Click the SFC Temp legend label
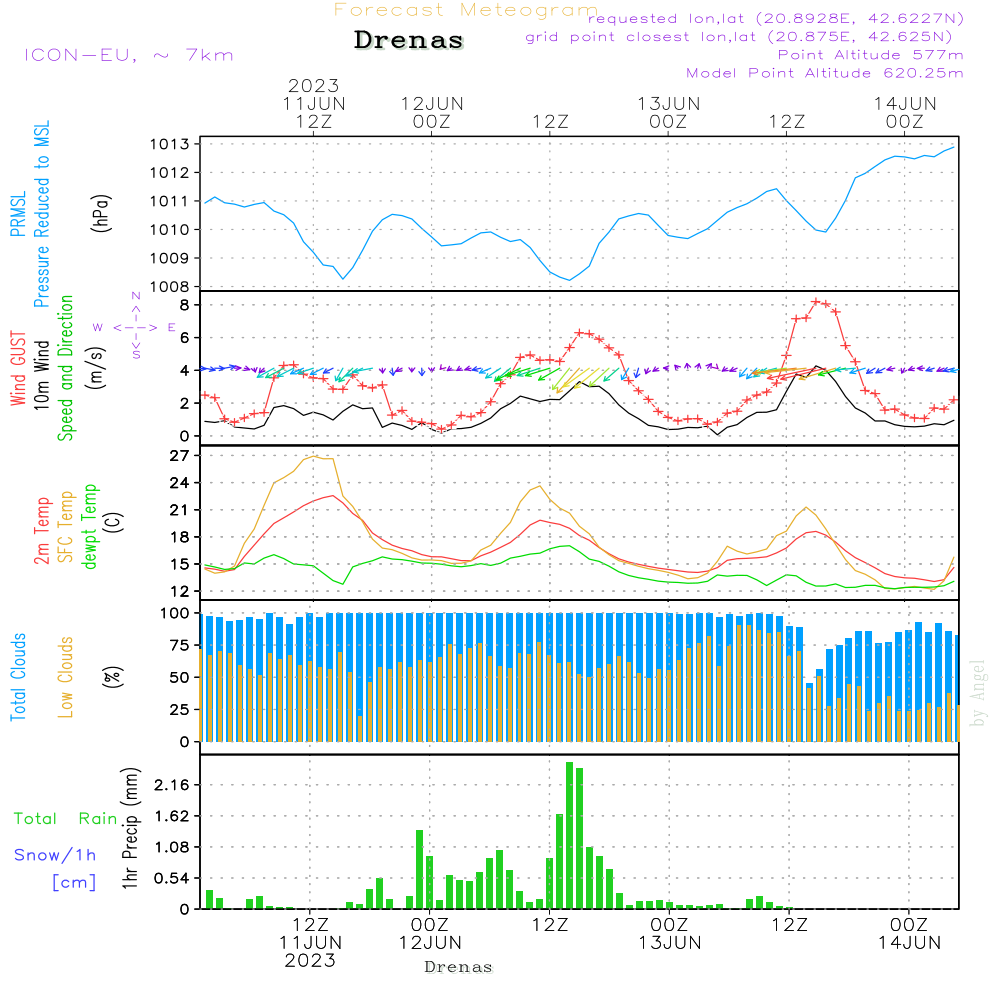 click(x=67, y=526)
